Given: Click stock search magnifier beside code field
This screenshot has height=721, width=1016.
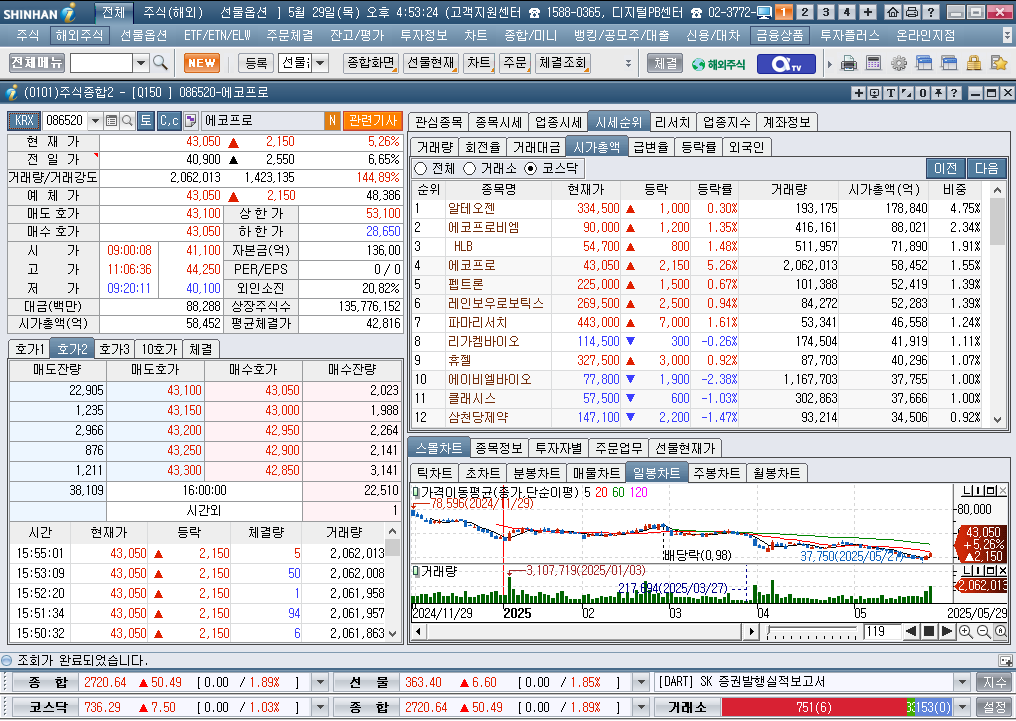Looking at the screenshot, I should click(x=128, y=120).
